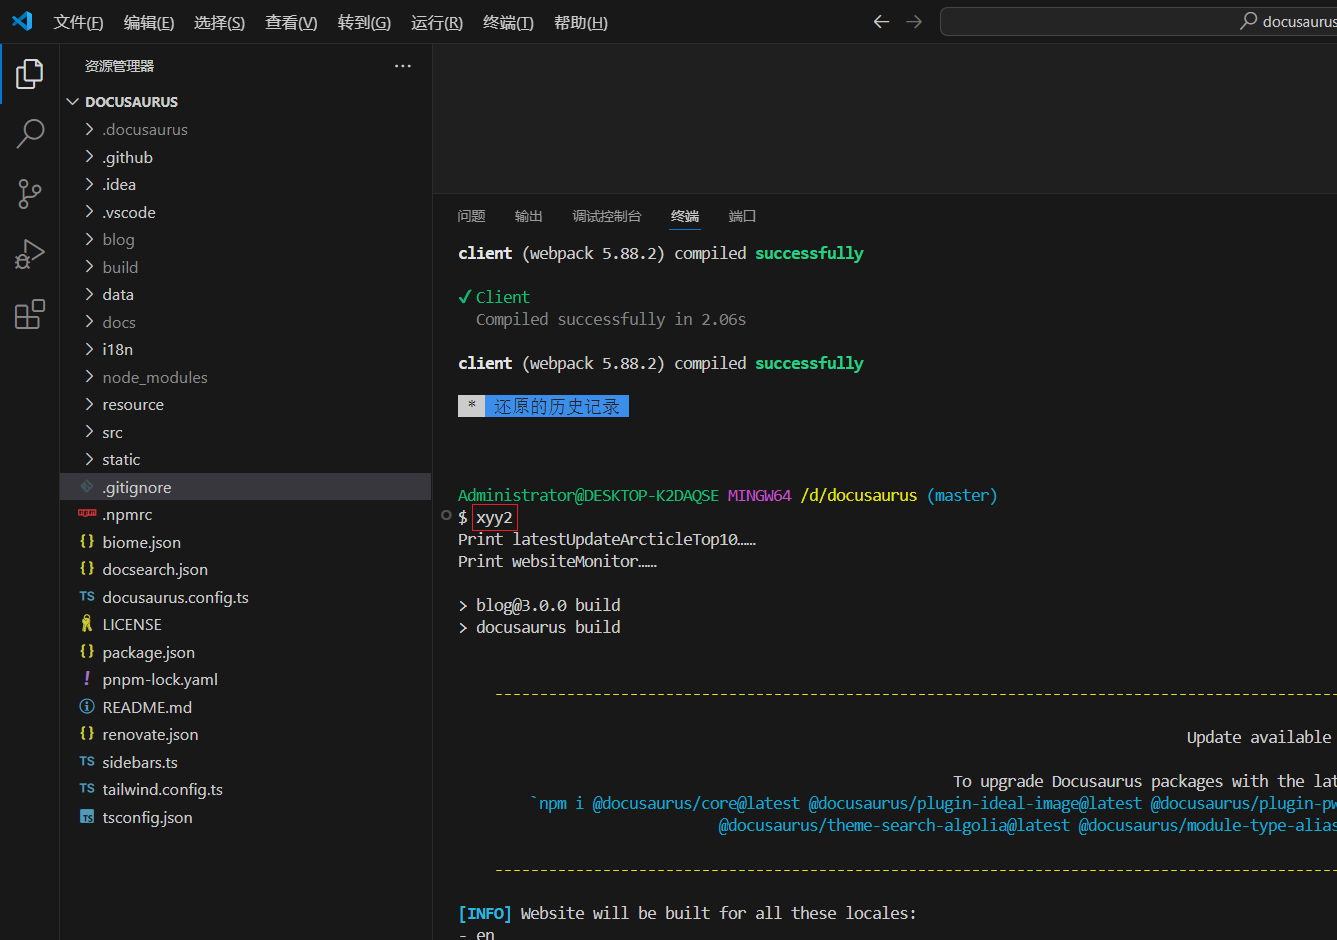This screenshot has height=940, width=1337.
Task: Open the Extensions view icon
Action: (x=30, y=314)
